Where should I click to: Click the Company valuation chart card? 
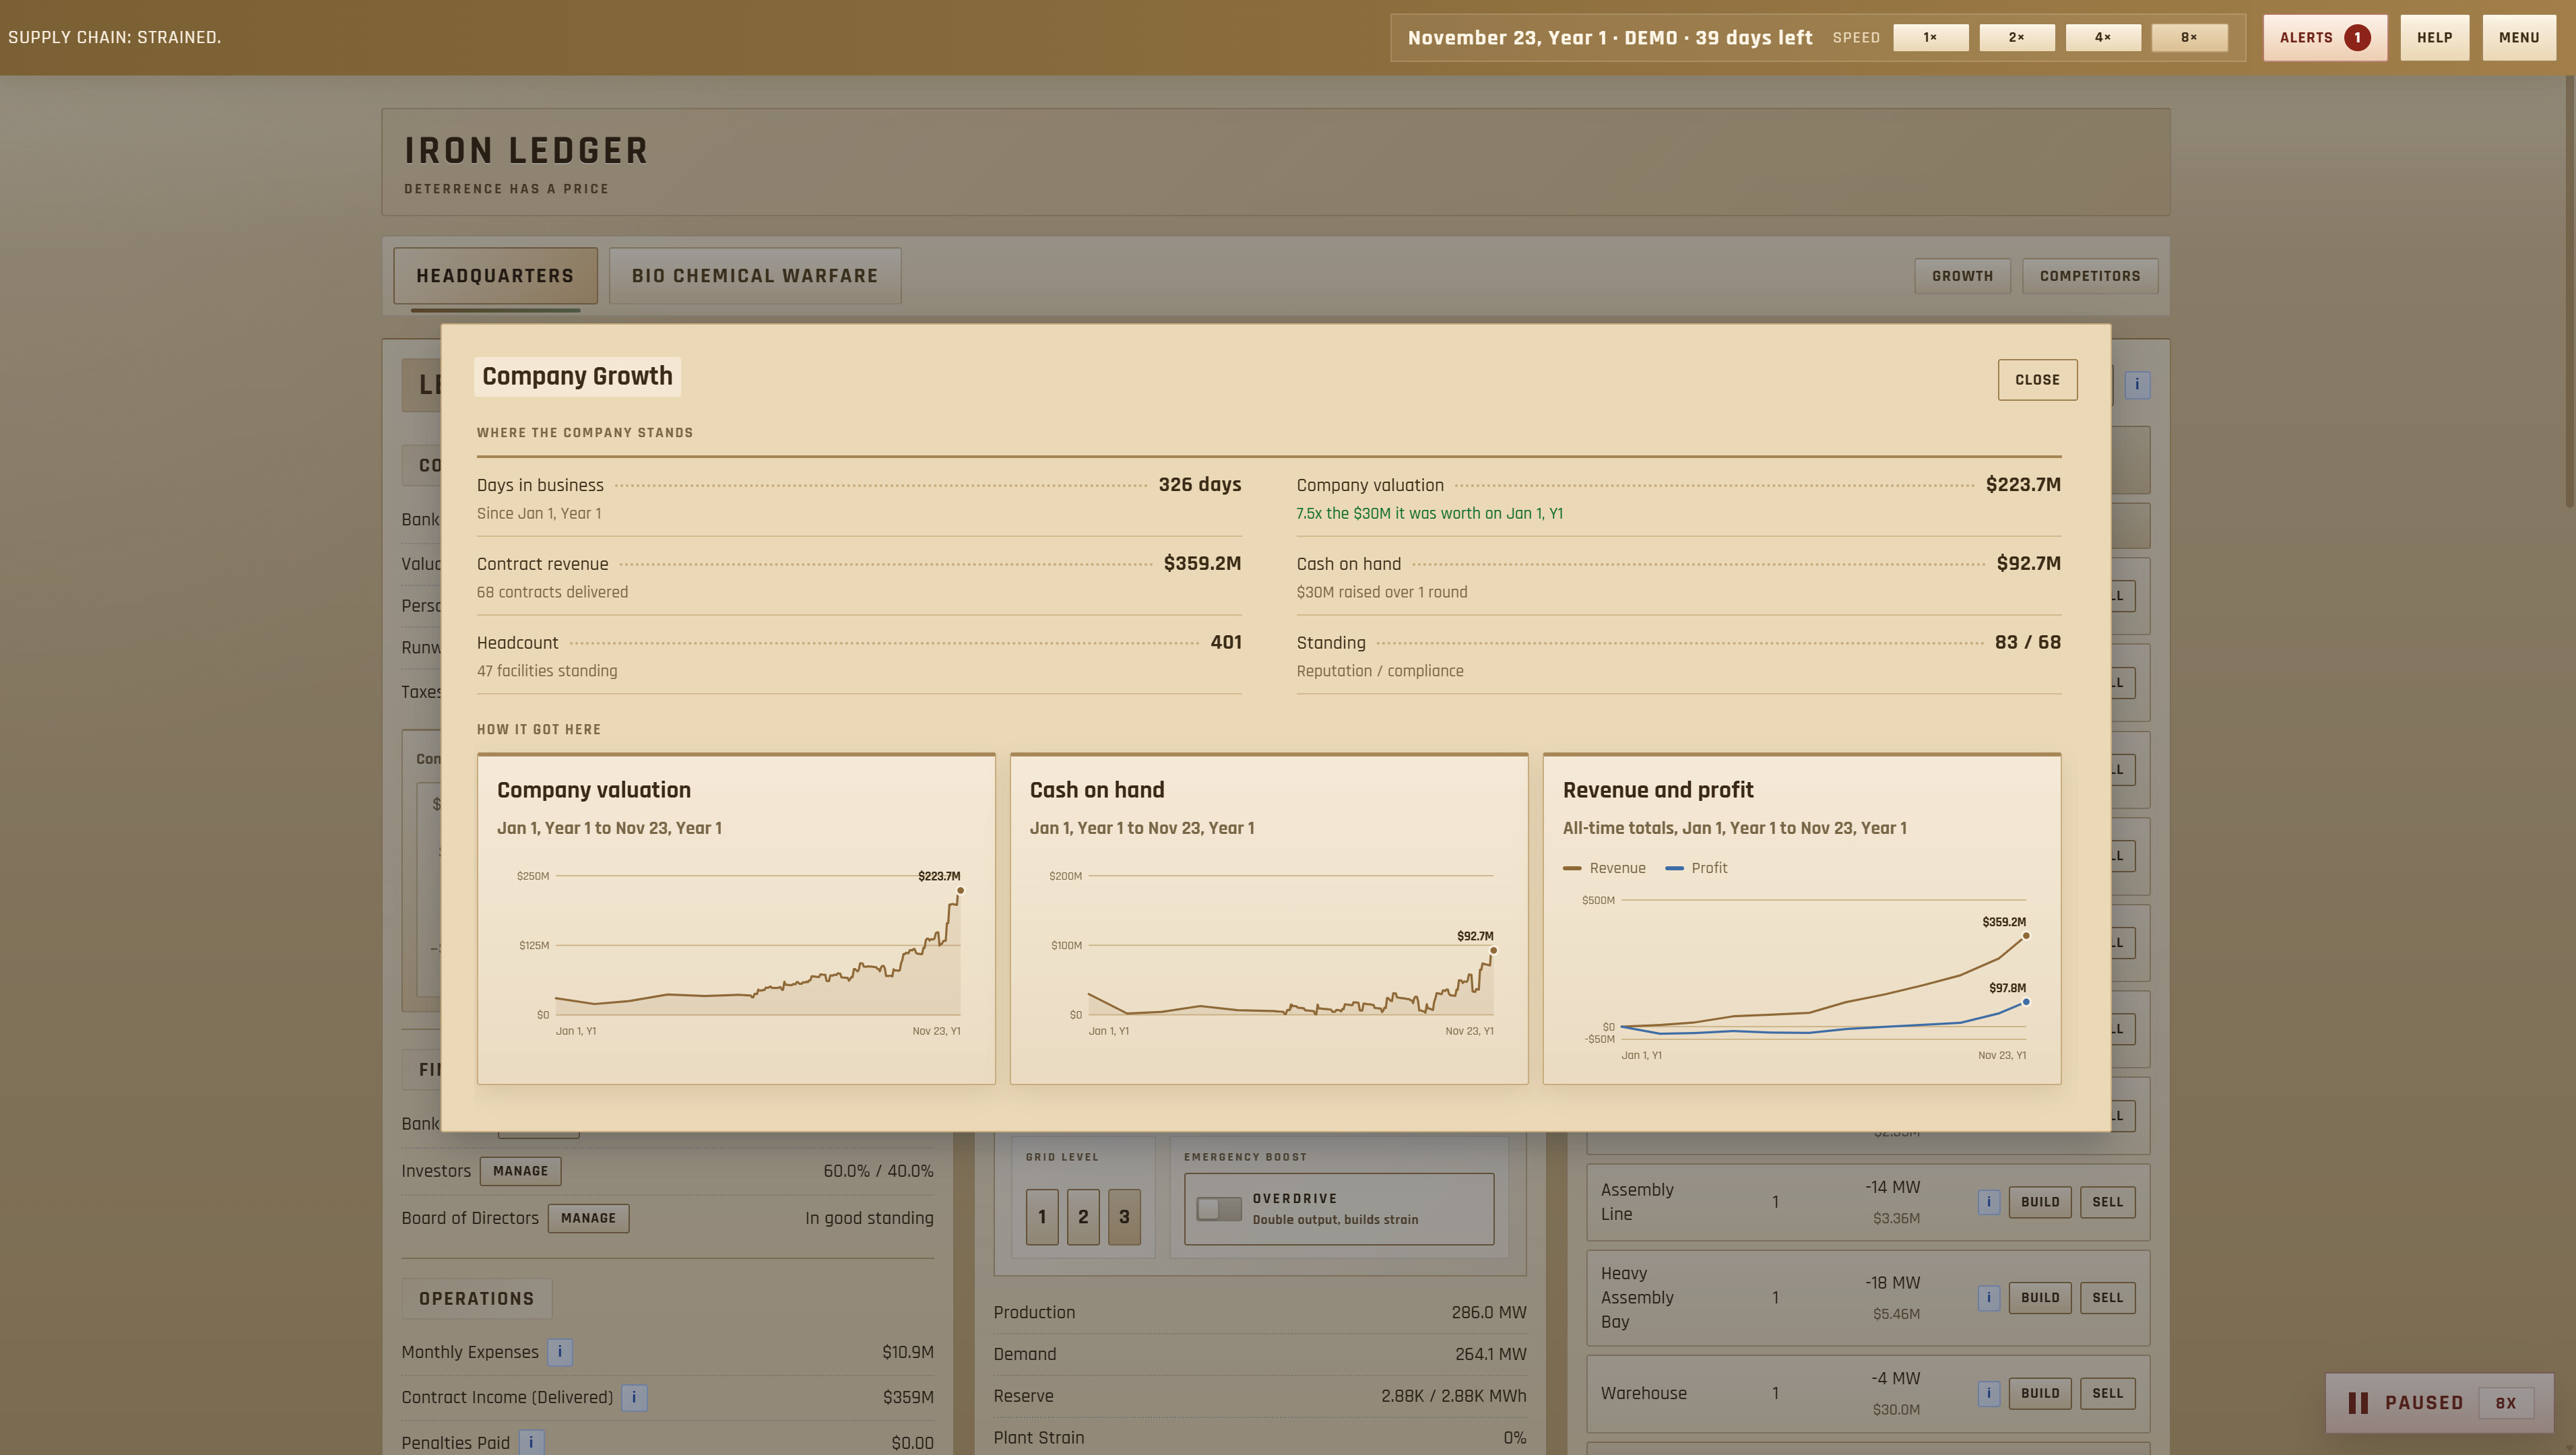pos(736,919)
